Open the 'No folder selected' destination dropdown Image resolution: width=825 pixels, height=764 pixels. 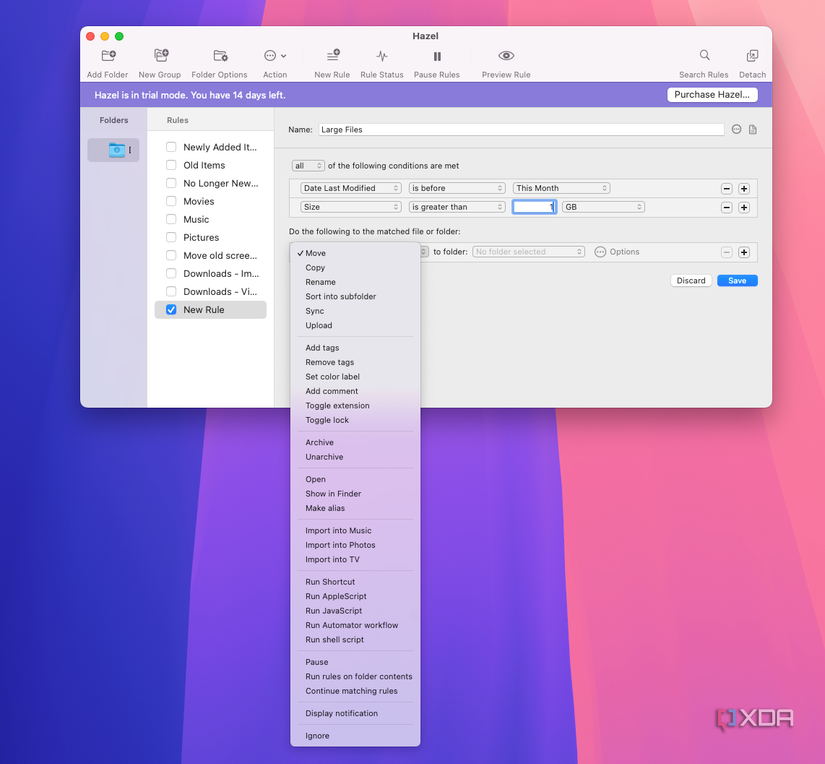(x=528, y=252)
